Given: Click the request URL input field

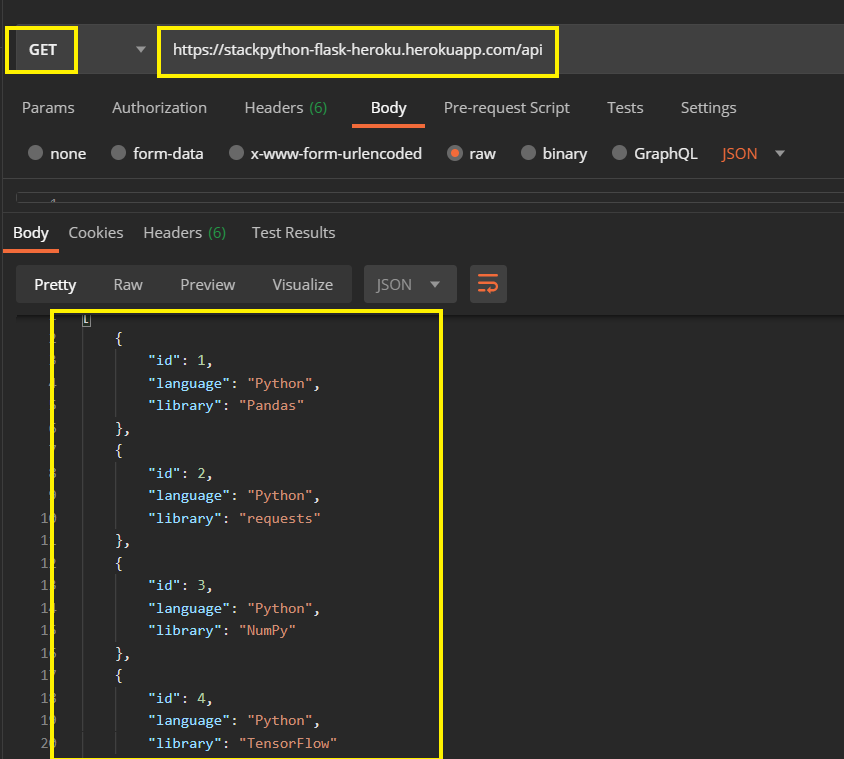Looking at the screenshot, I should [357, 50].
